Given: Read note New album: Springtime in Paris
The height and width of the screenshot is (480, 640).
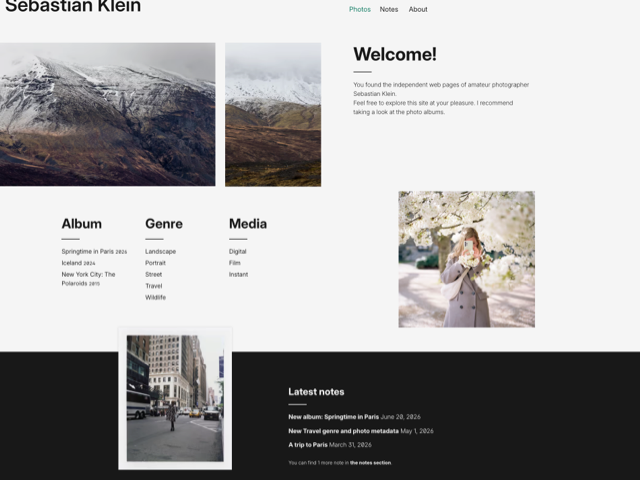Looking at the screenshot, I should [x=333, y=417].
